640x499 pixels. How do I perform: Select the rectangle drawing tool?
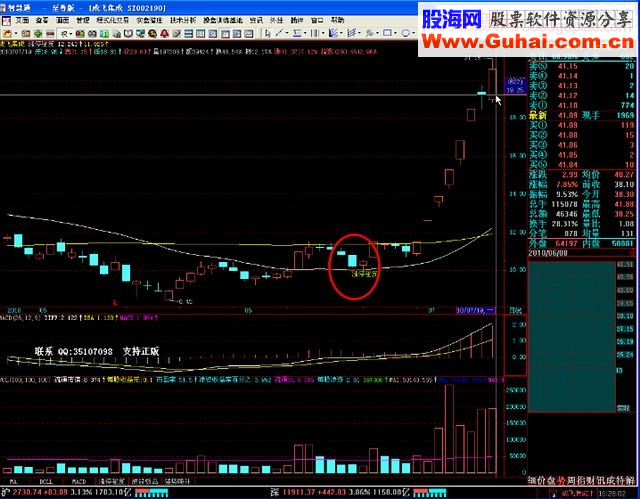coord(387,33)
